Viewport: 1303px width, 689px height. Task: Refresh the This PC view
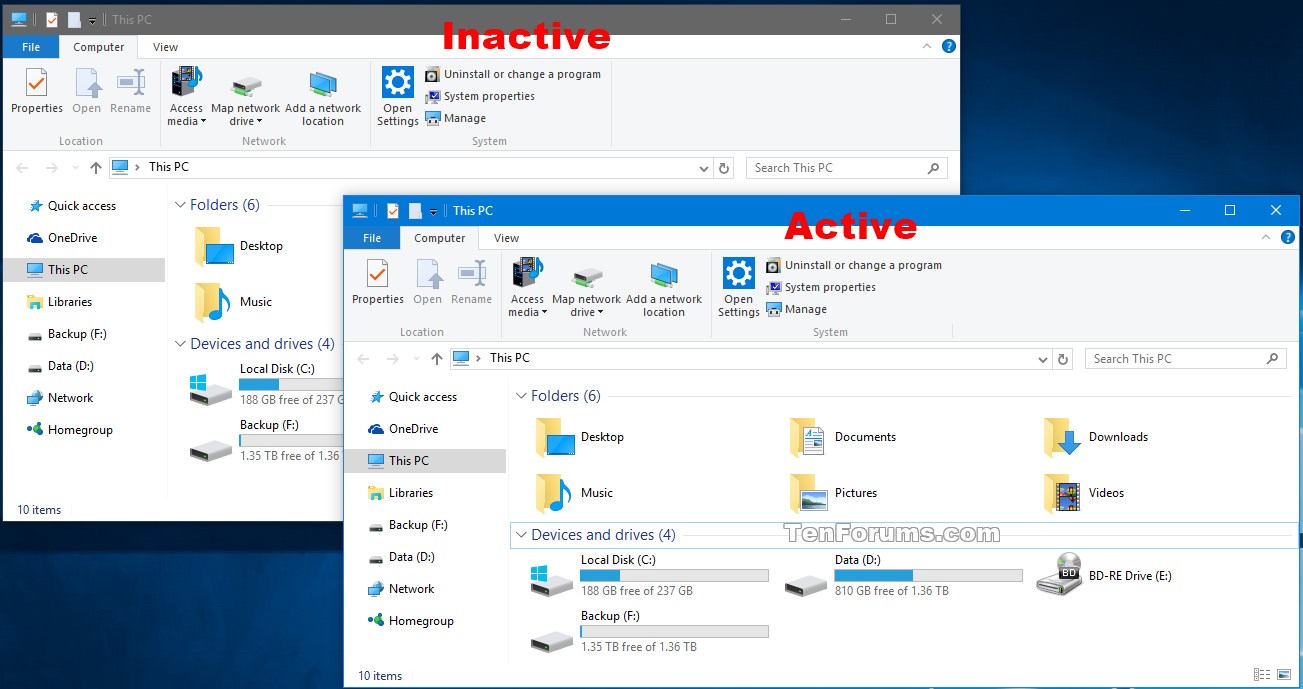click(1064, 358)
